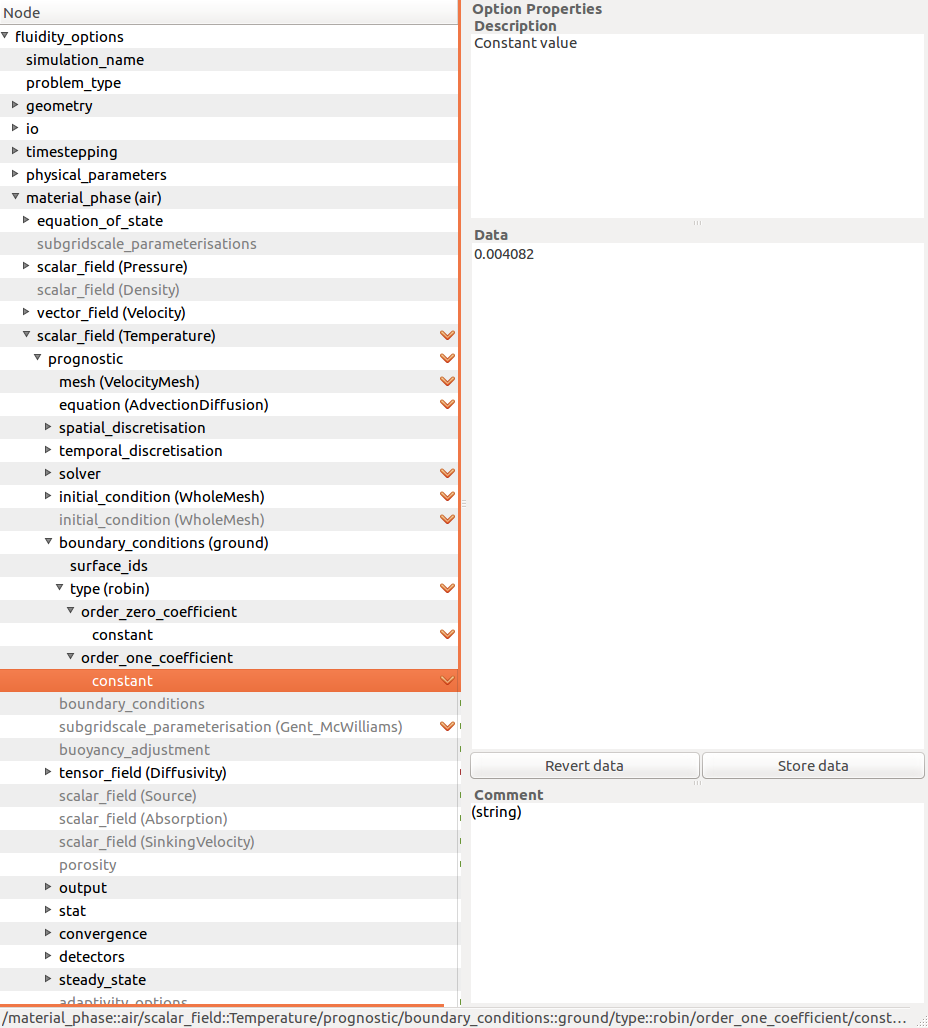The width and height of the screenshot is (928, 1028).
Task: Expand the geometry node
Action: (x=15, y=105)
